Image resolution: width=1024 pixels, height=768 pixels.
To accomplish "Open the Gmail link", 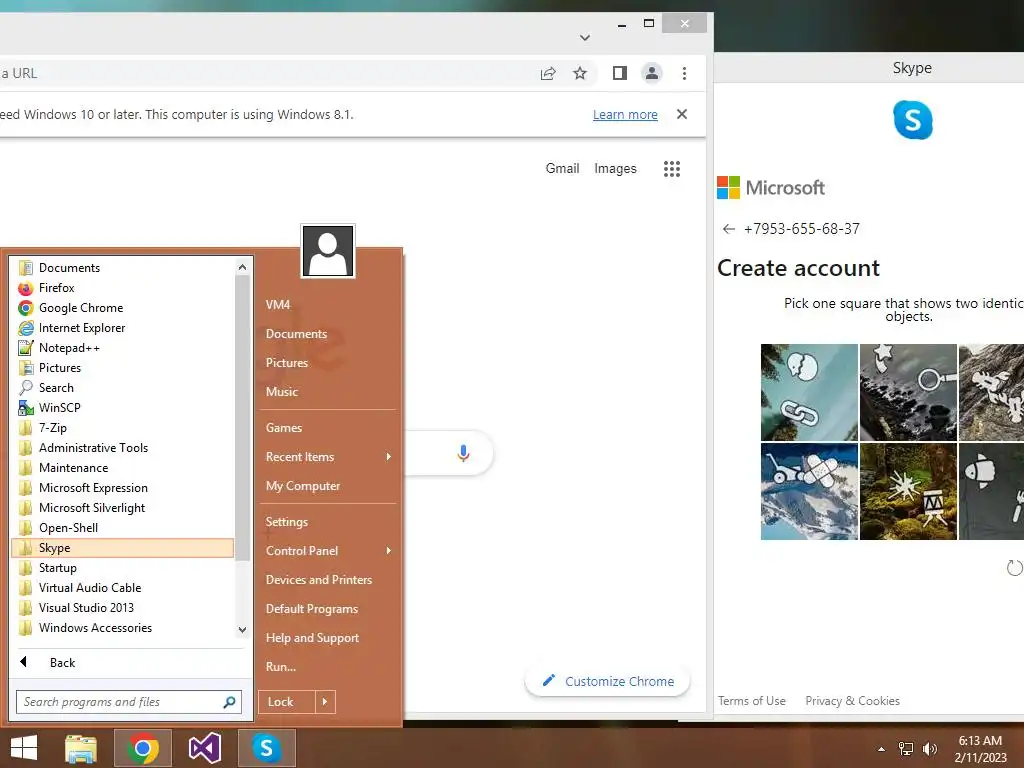I will (562, 168).
